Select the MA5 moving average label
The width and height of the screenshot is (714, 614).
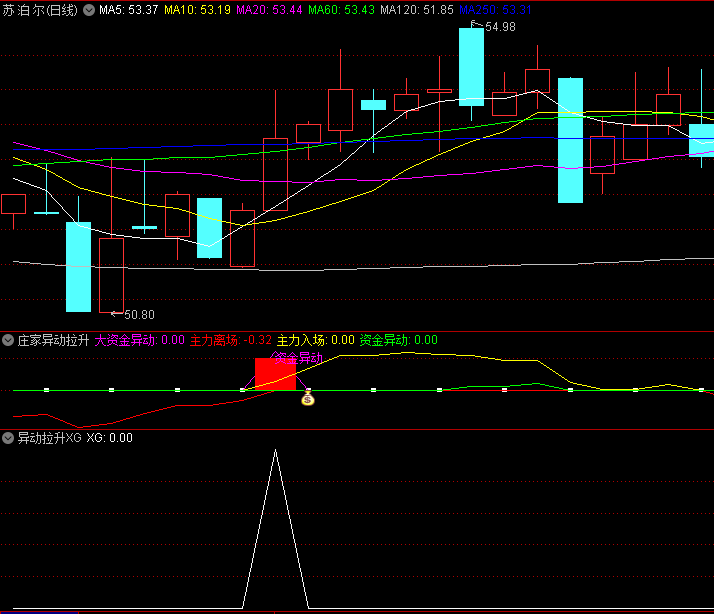click(x=129, y=10)
